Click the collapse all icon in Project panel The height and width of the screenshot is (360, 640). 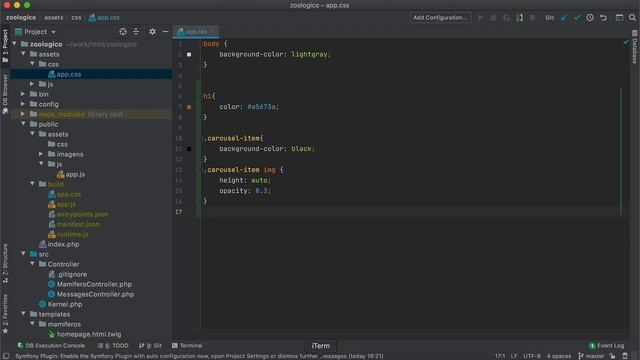pyautogui.click(x=136, y=31)
